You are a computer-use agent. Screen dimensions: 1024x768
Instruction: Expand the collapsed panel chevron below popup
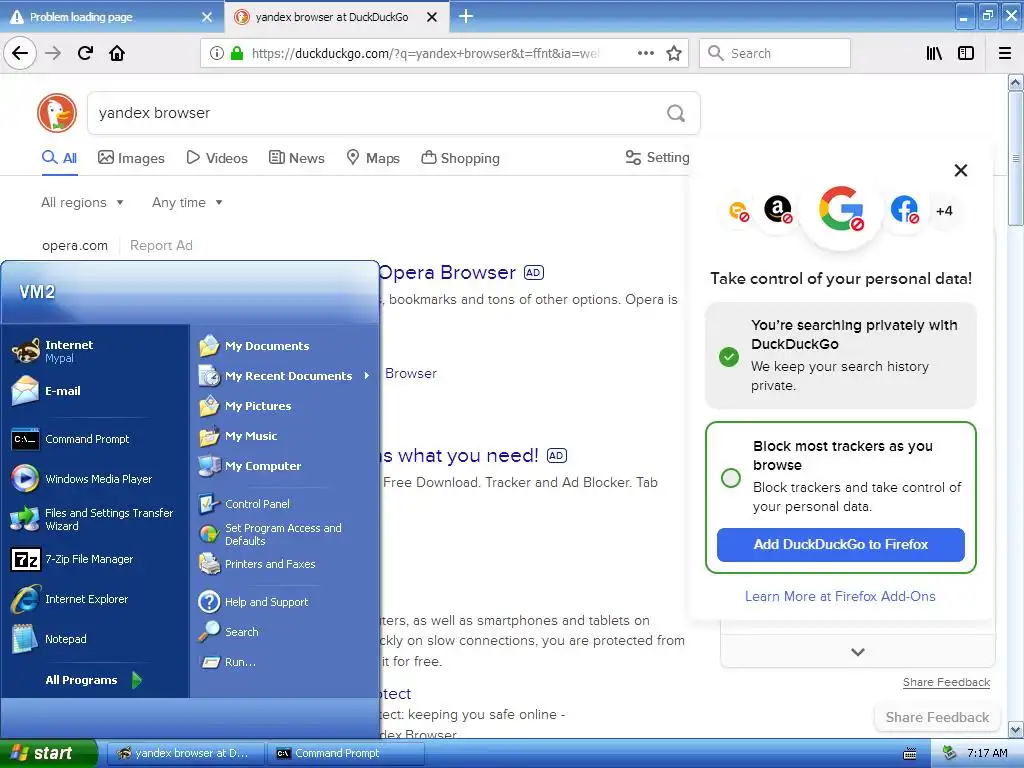[x=858, y=651]
